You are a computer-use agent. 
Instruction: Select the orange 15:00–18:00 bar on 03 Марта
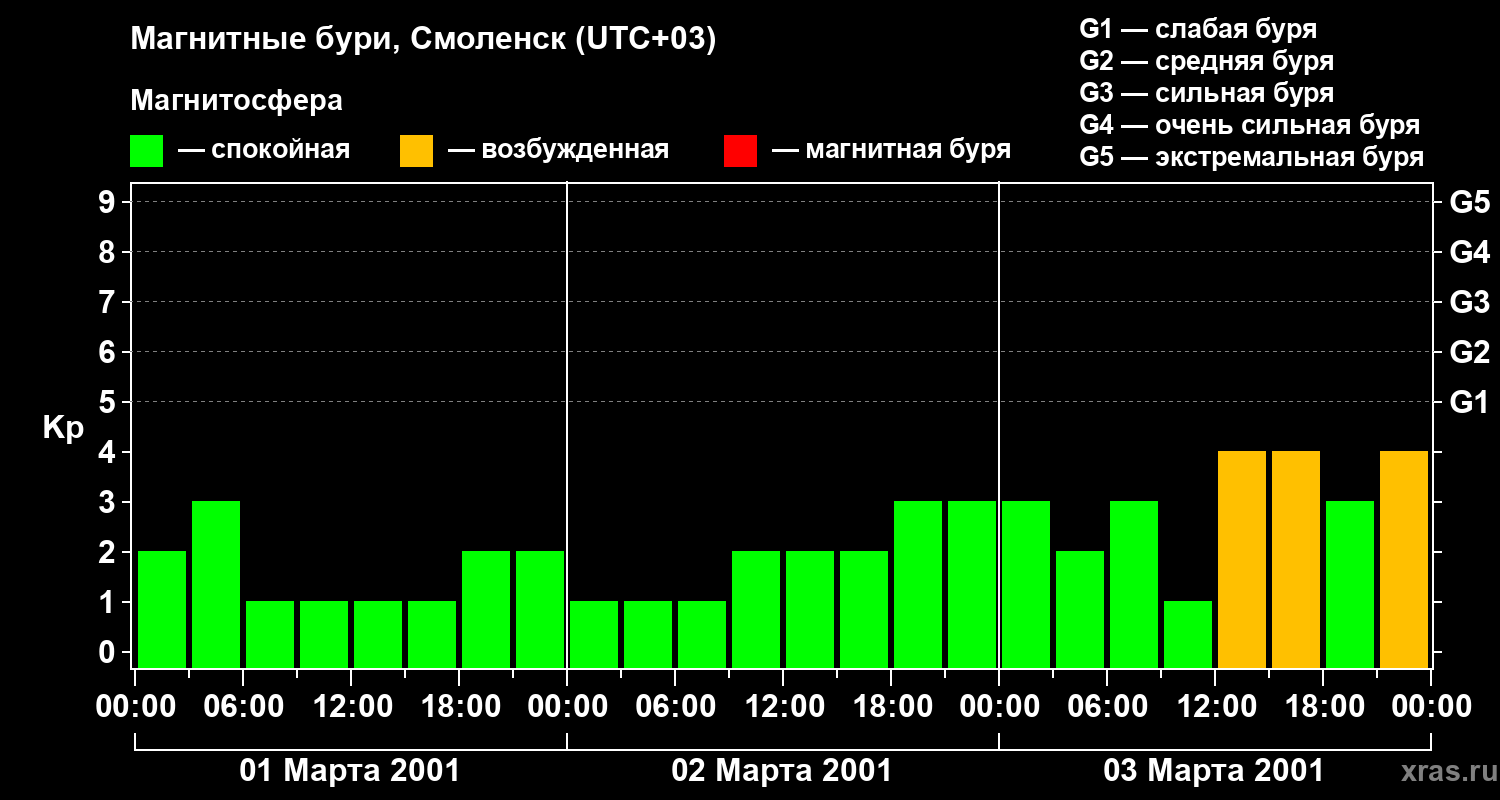point(1296,559)
